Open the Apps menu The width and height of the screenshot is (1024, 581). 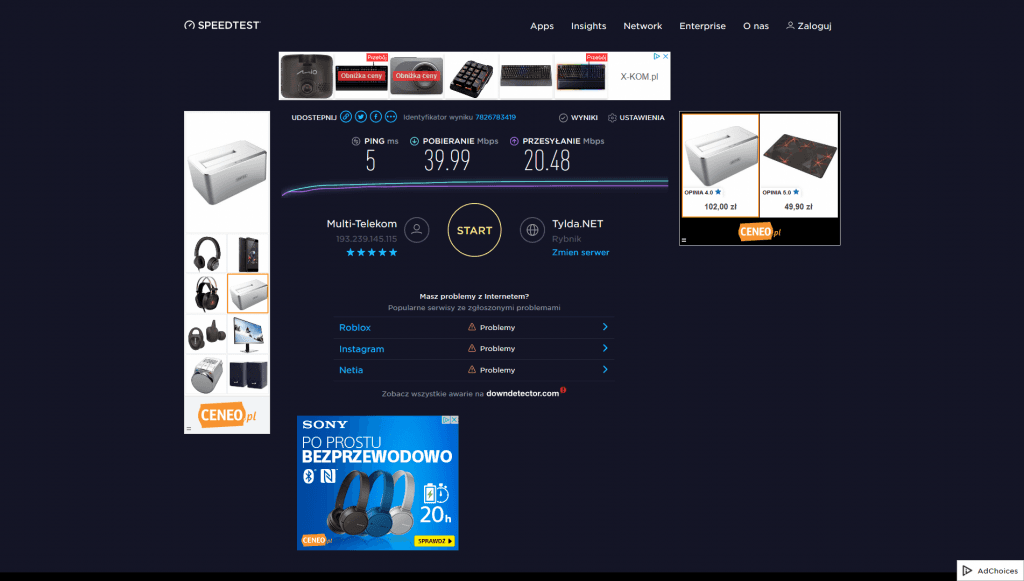(x=541, y=26)
